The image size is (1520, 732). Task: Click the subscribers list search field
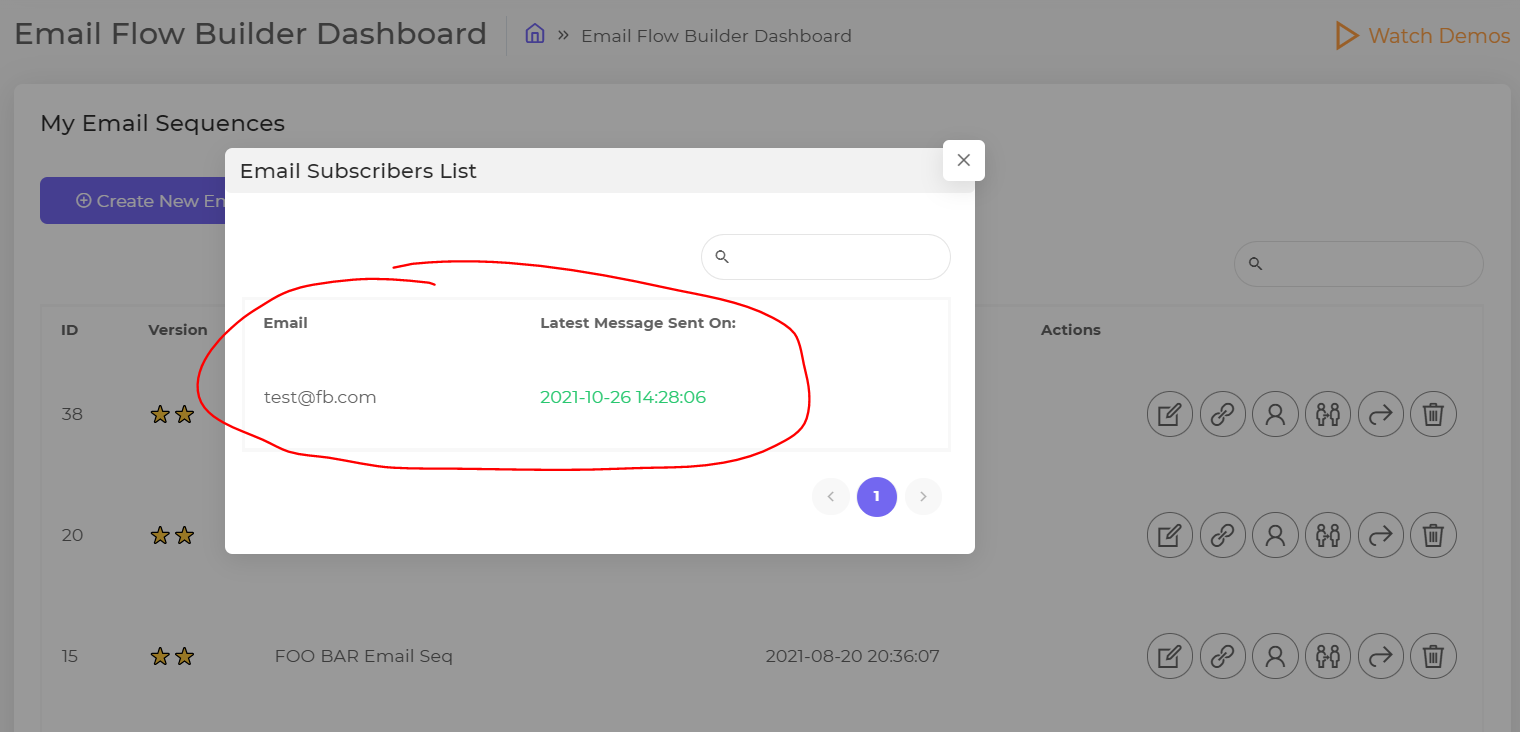tap(826, 257)
